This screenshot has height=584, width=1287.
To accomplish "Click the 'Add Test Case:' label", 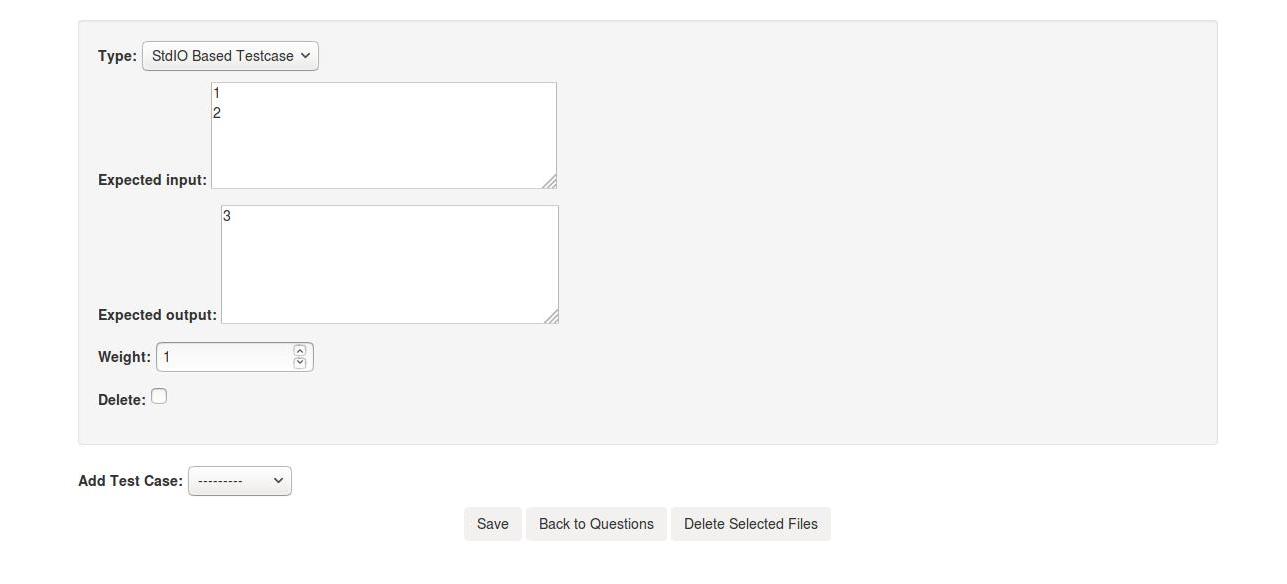I will tap(130, 481).
